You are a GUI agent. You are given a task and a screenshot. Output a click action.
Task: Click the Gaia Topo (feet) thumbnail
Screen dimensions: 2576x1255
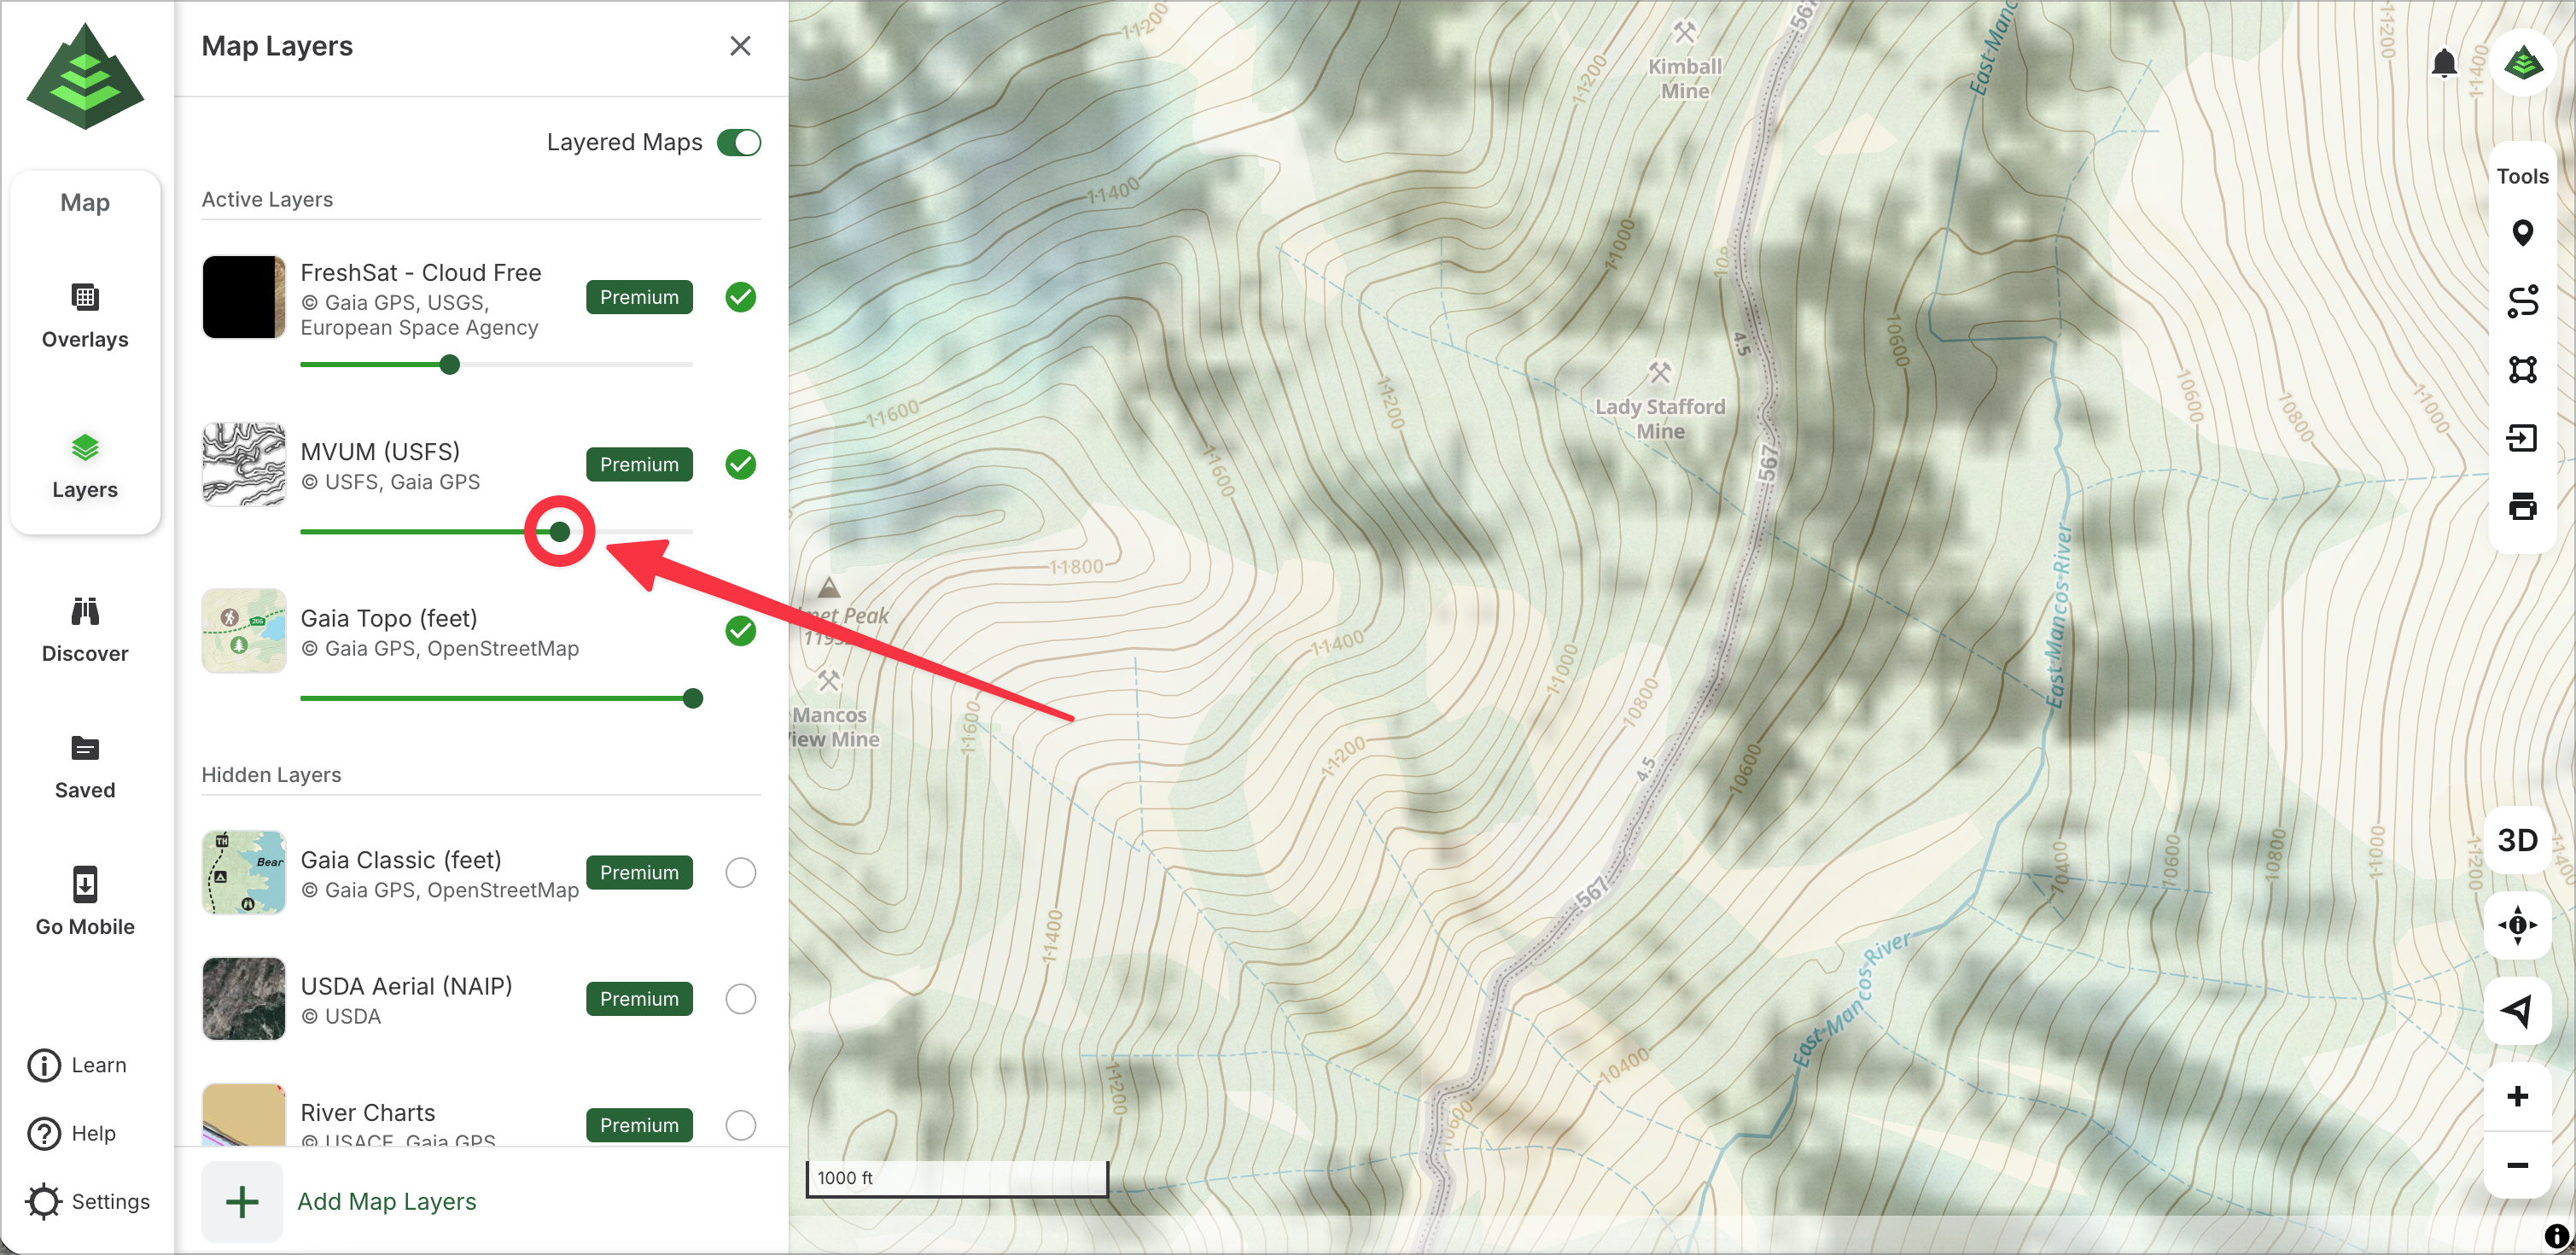[244, 630]
